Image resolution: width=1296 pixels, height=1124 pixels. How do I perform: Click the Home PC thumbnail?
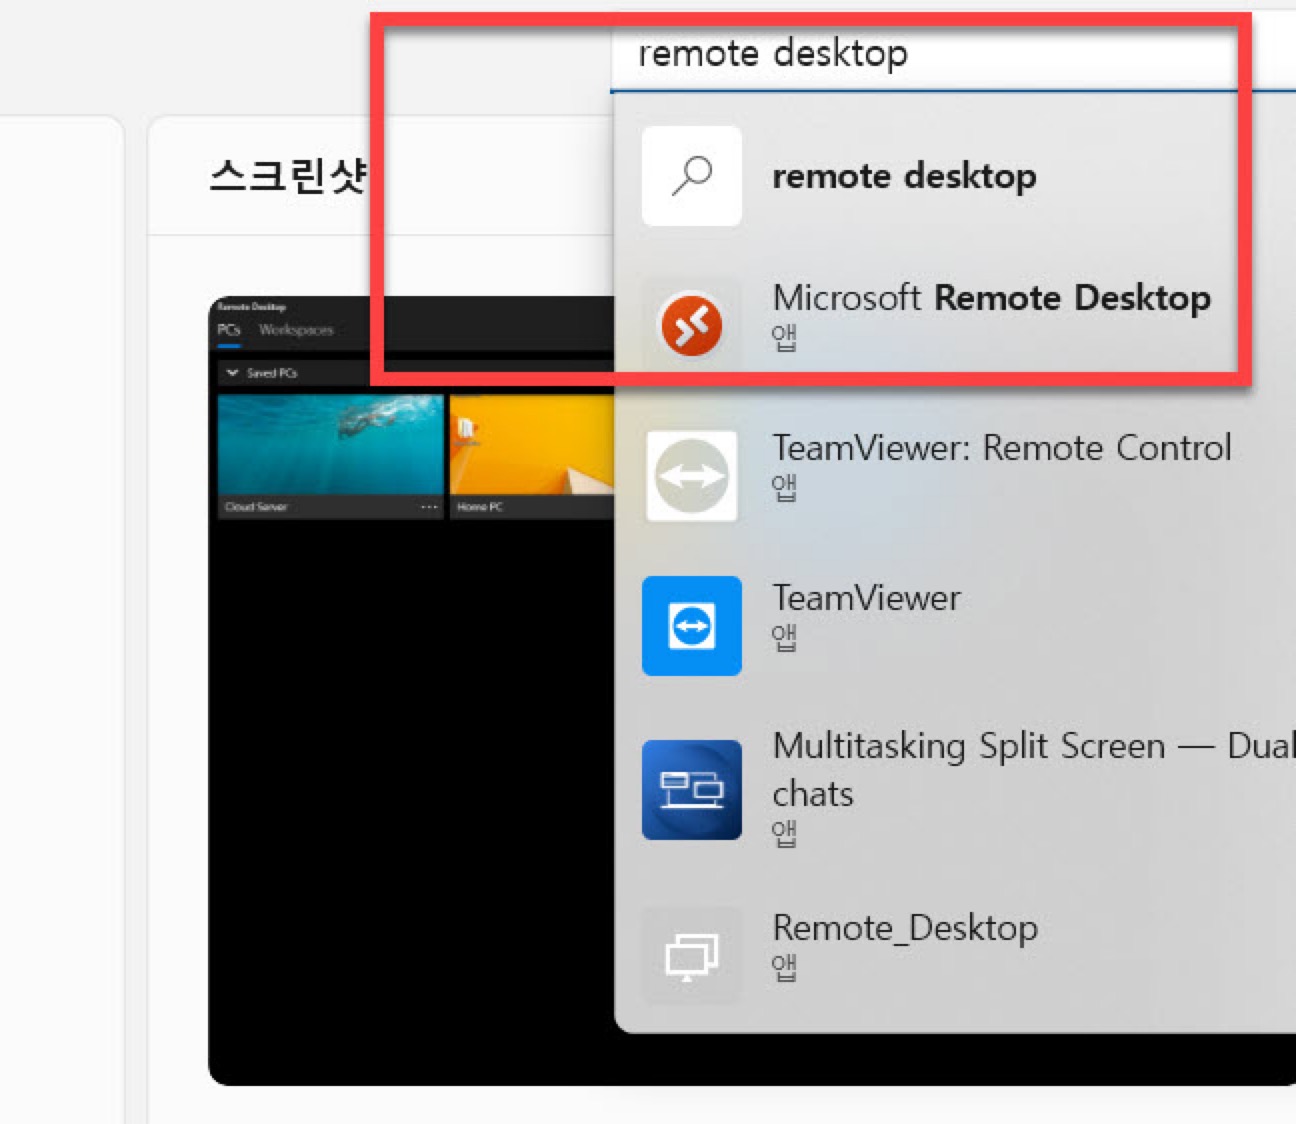[x=531, y=456]
